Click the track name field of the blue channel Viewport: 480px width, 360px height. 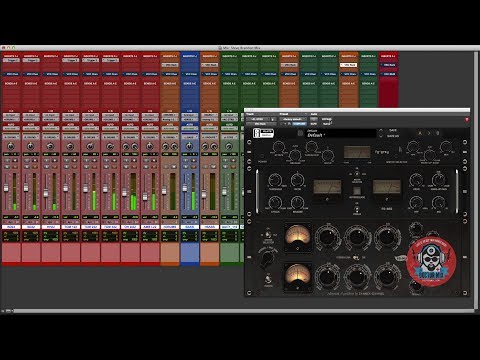click(x=189, y=227)
